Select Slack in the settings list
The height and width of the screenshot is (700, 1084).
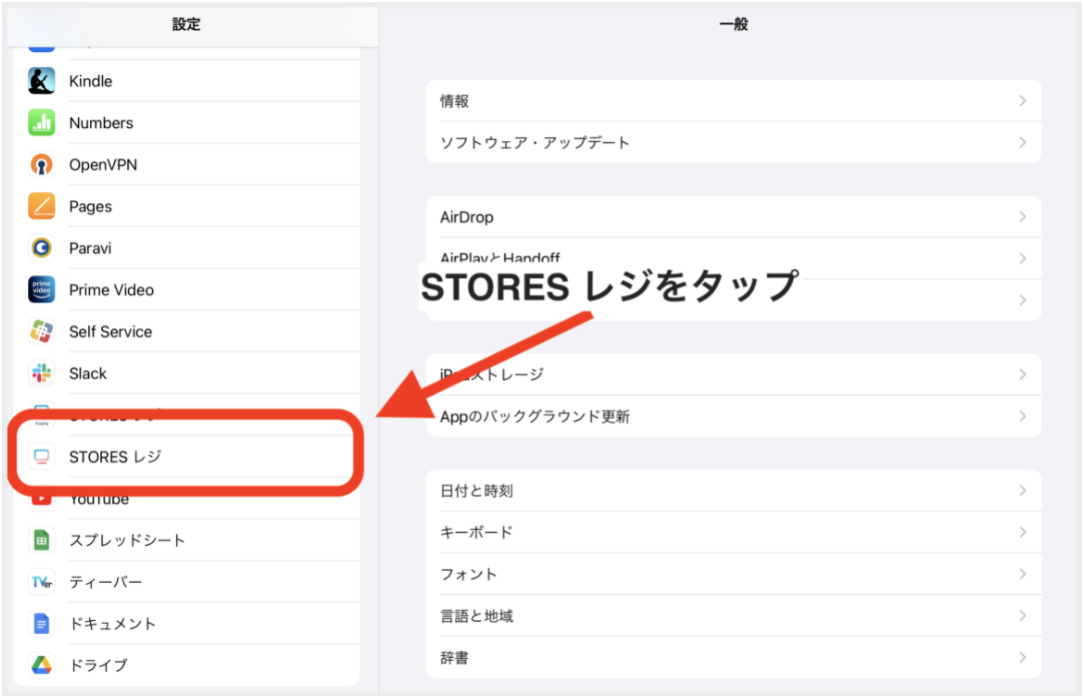[x=187, y=373]
